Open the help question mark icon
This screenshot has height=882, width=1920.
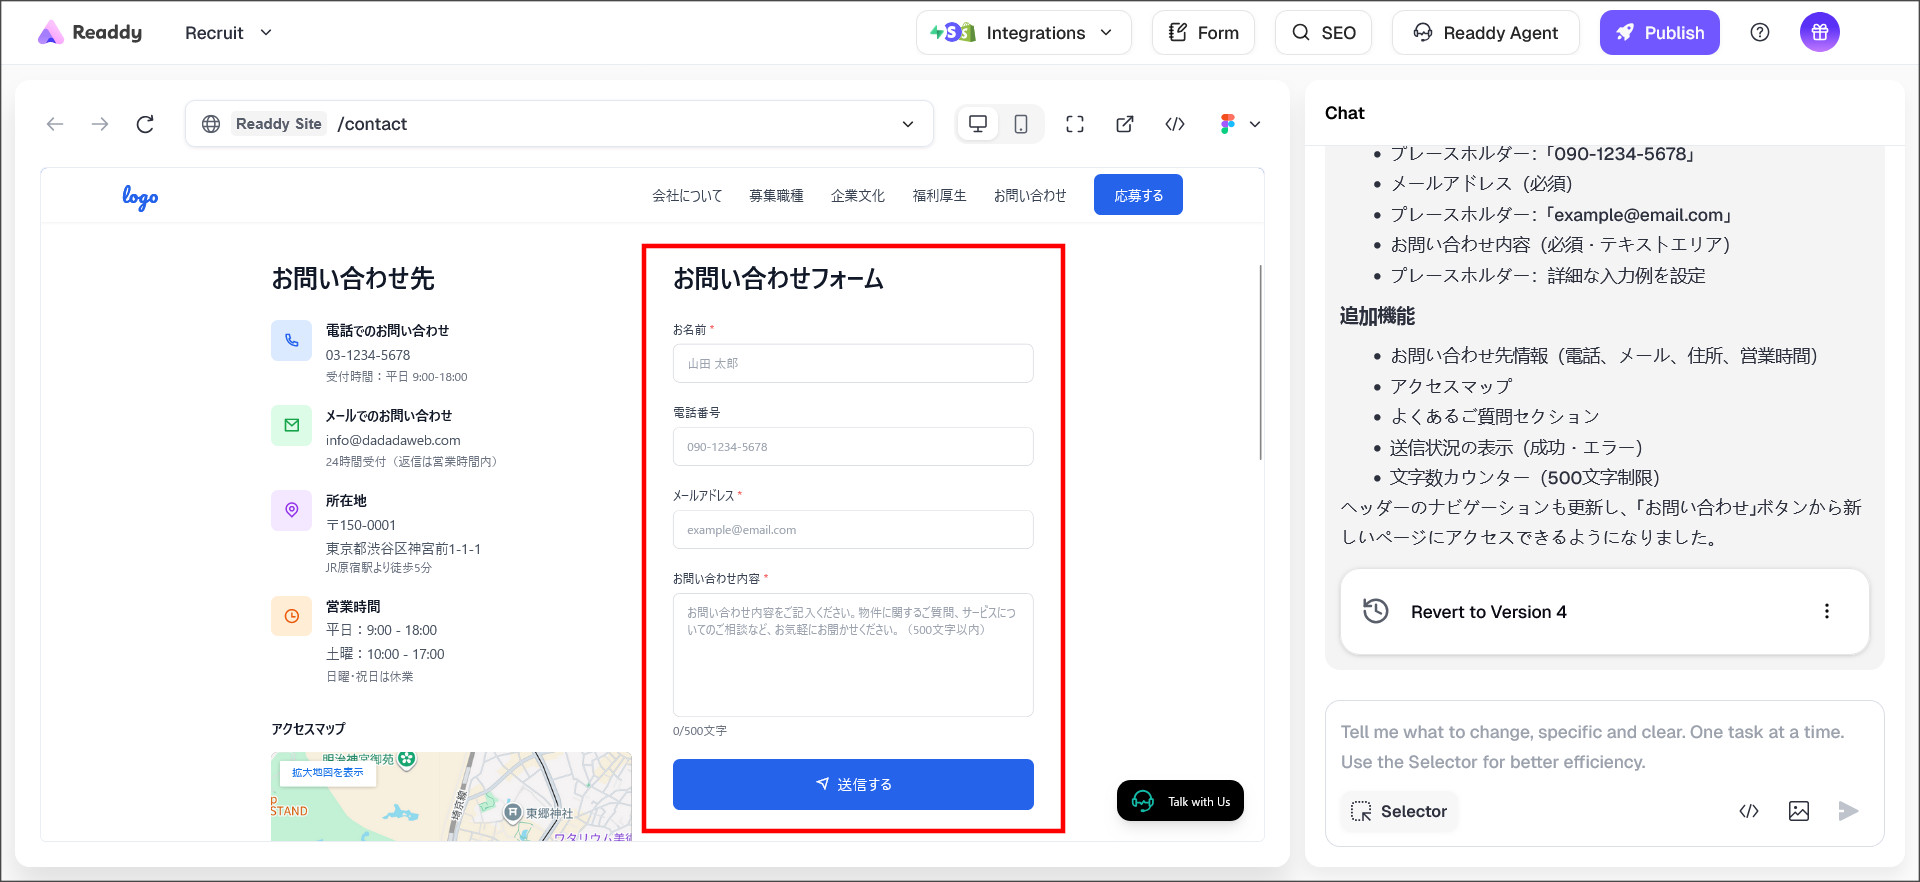coord(1760,33)
